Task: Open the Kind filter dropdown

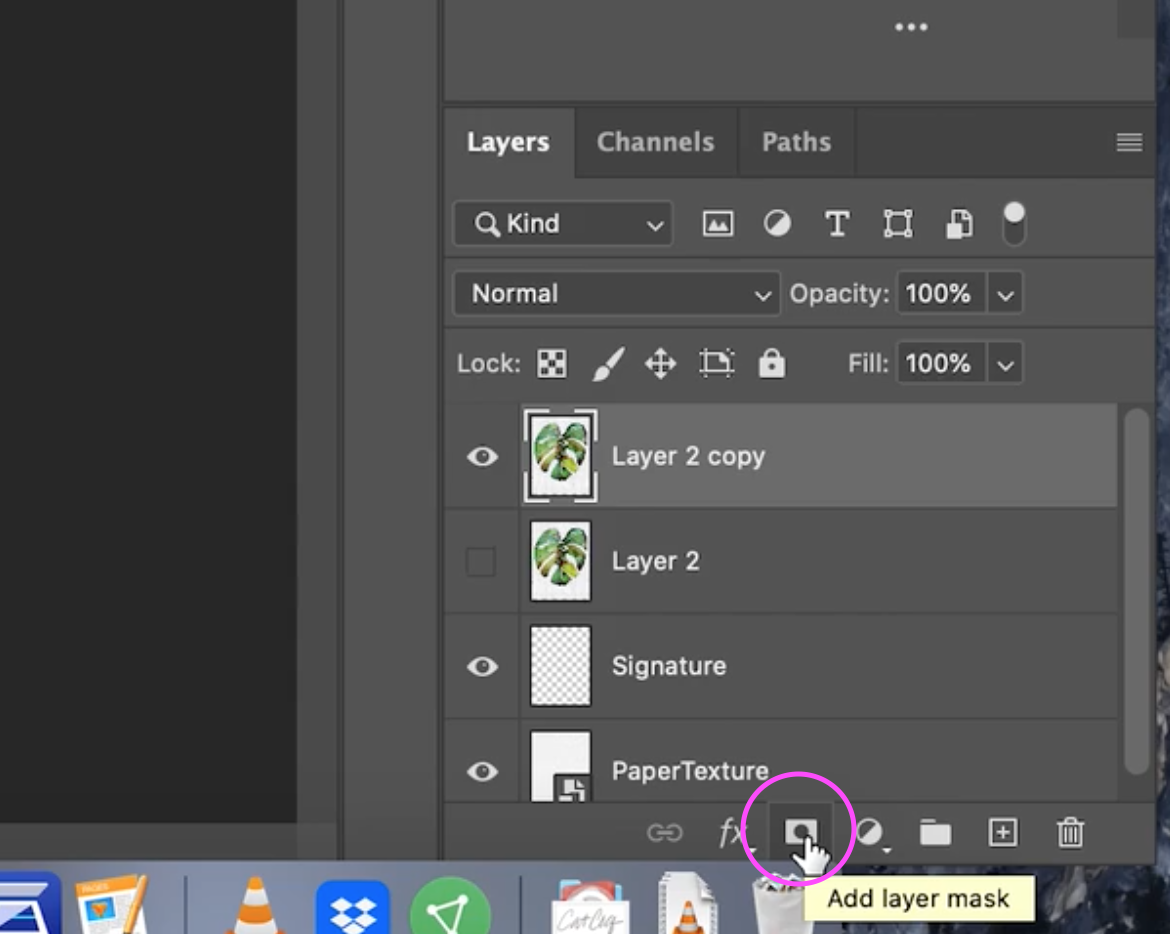Action: 561,224
